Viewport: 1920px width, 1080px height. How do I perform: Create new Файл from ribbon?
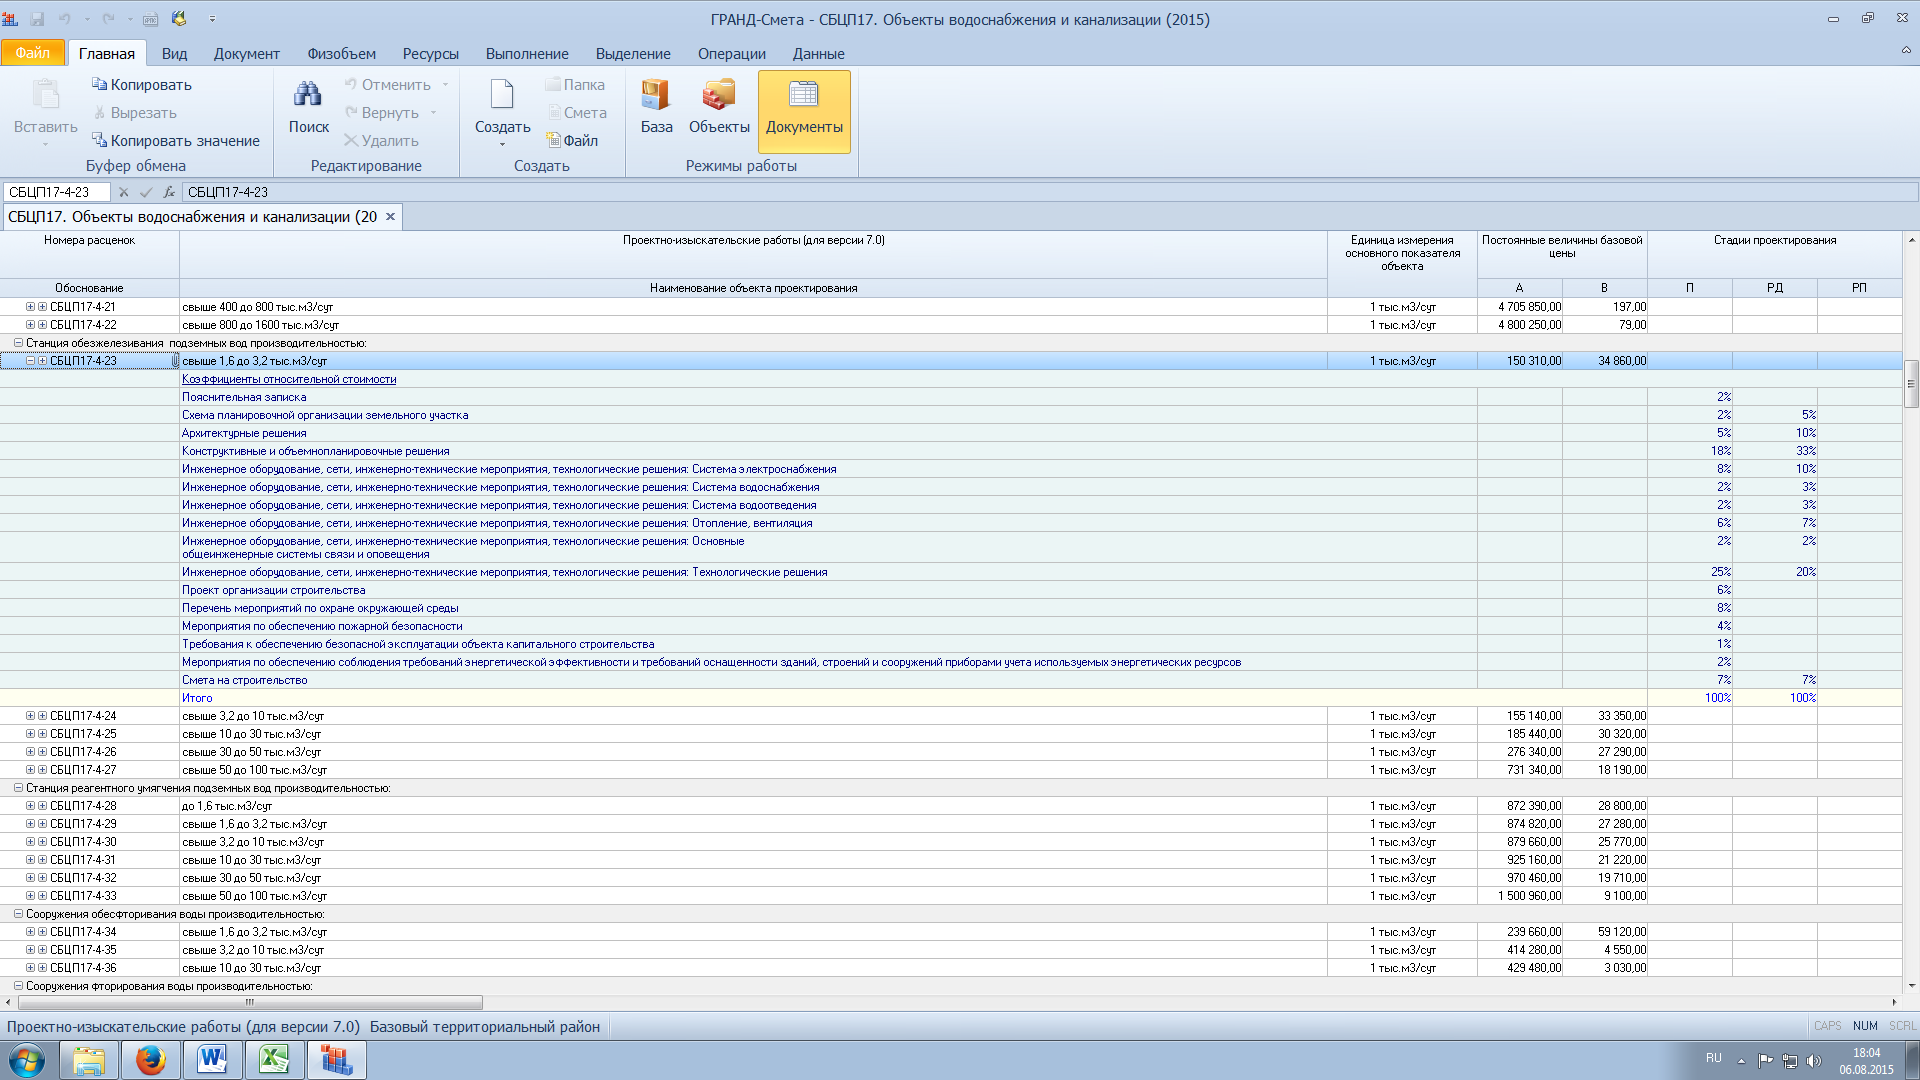[x=572, y=141]
